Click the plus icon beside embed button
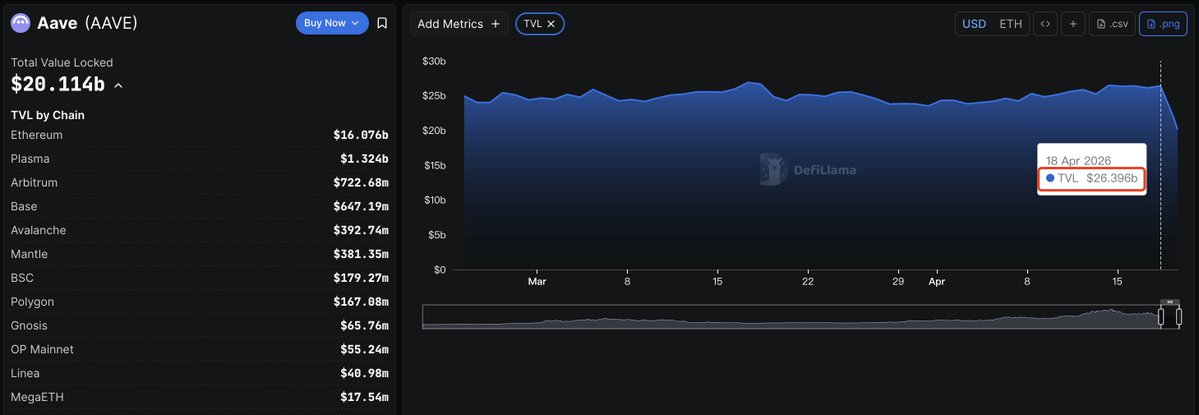1199x415 pixels. tap(1073, 24)
